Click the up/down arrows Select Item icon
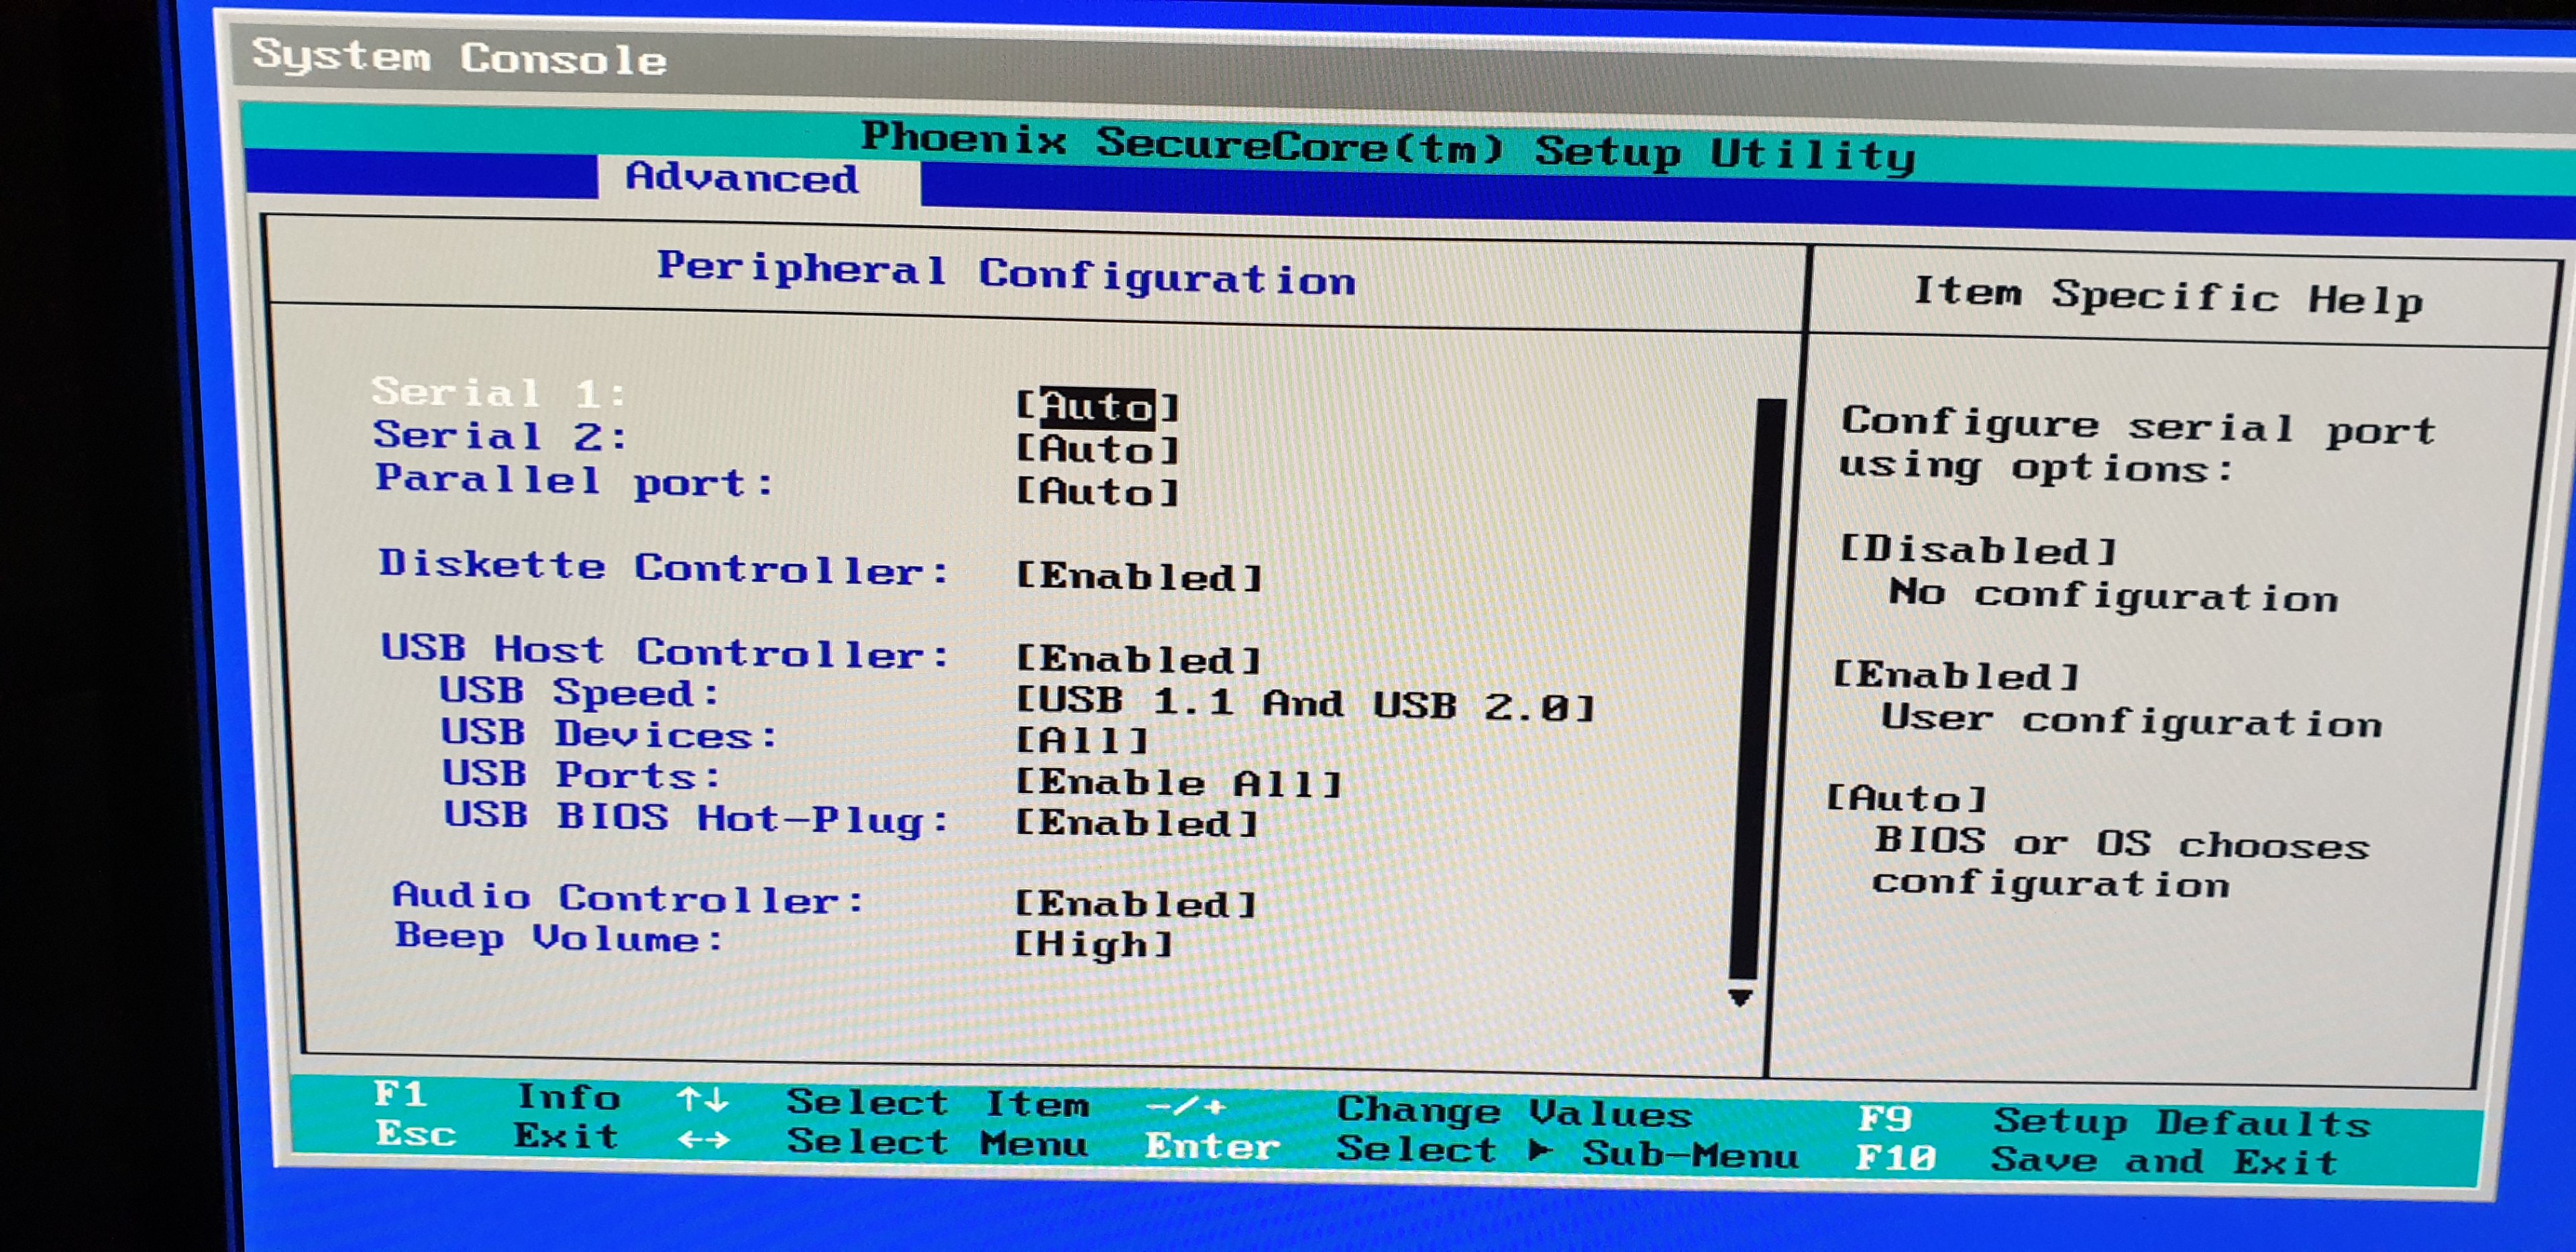 click(x=702, y=1101)
